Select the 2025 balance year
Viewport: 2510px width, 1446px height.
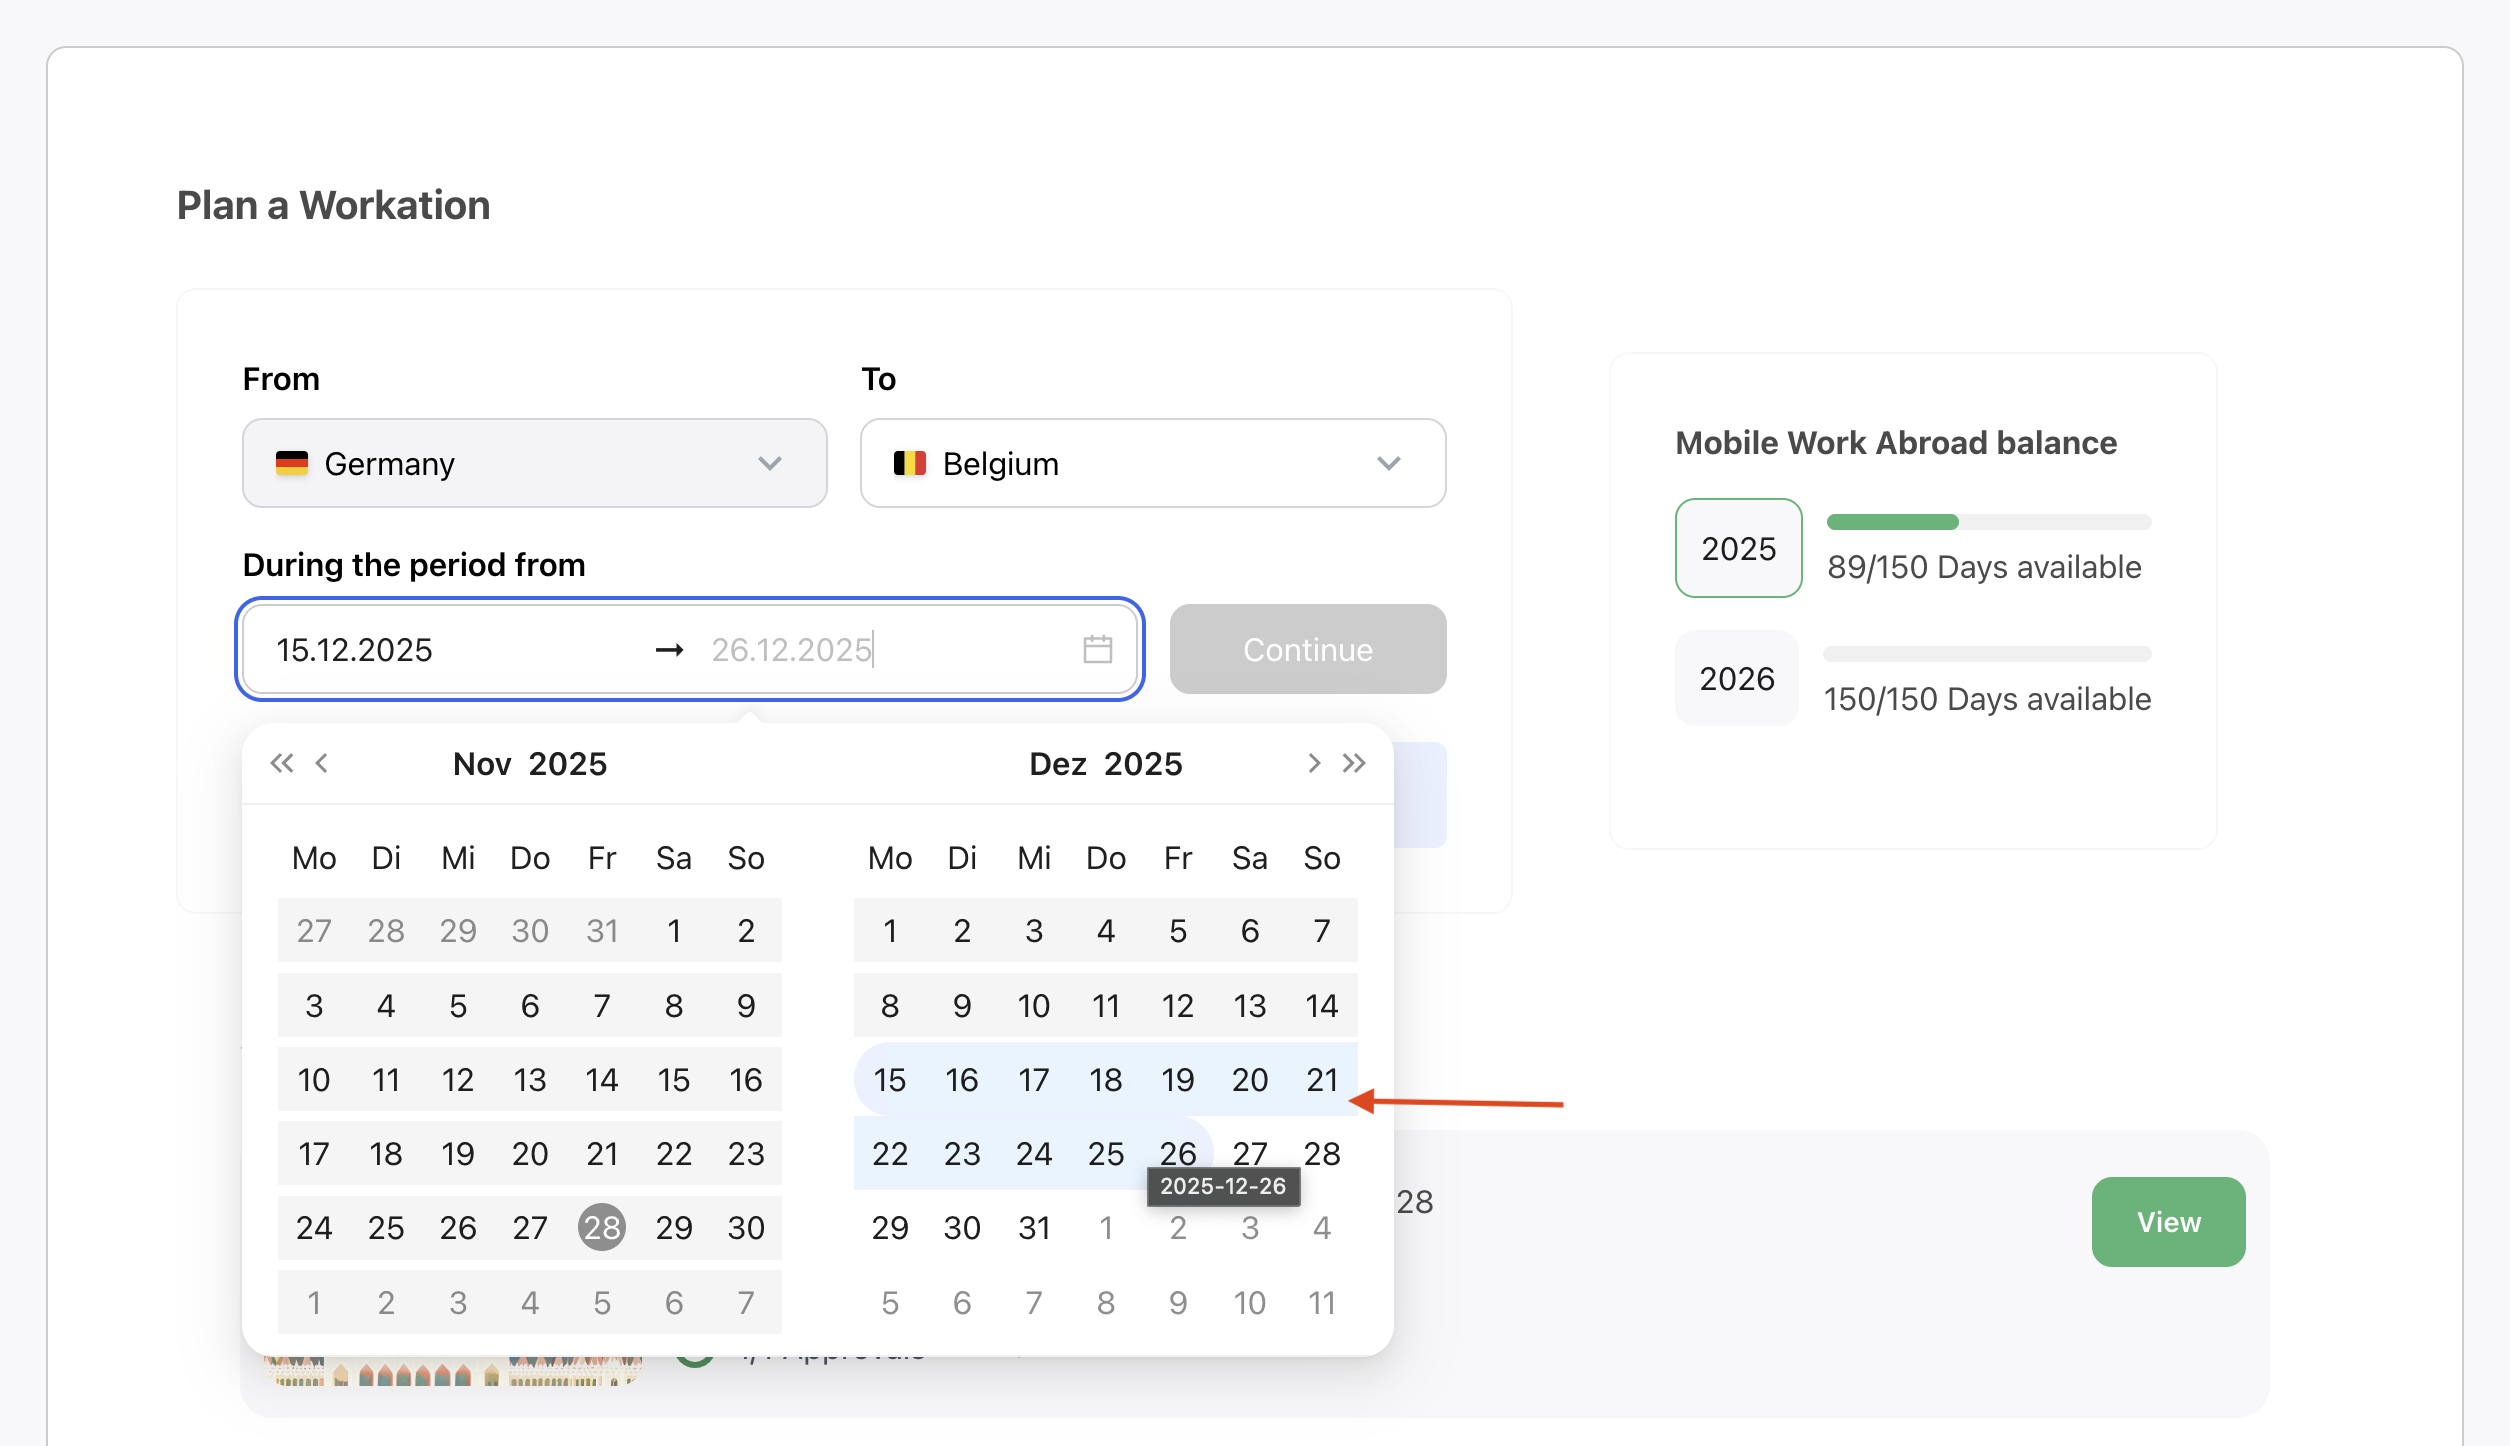[x=1738, y=548]
